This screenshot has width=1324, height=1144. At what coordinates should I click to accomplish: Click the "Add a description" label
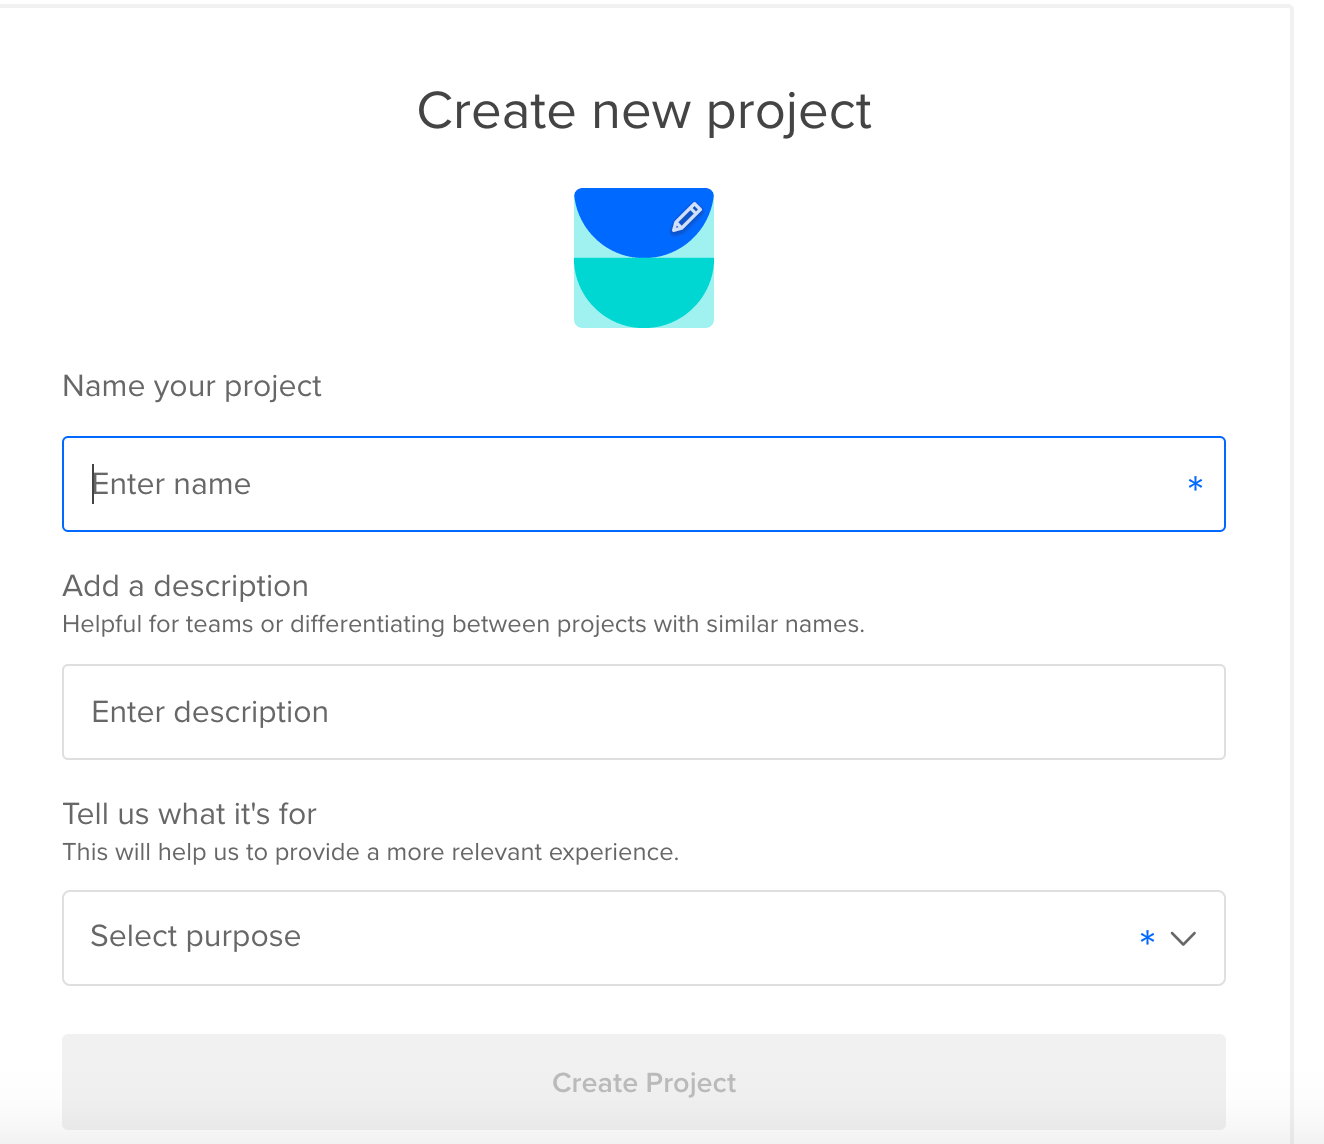[185, 586]
